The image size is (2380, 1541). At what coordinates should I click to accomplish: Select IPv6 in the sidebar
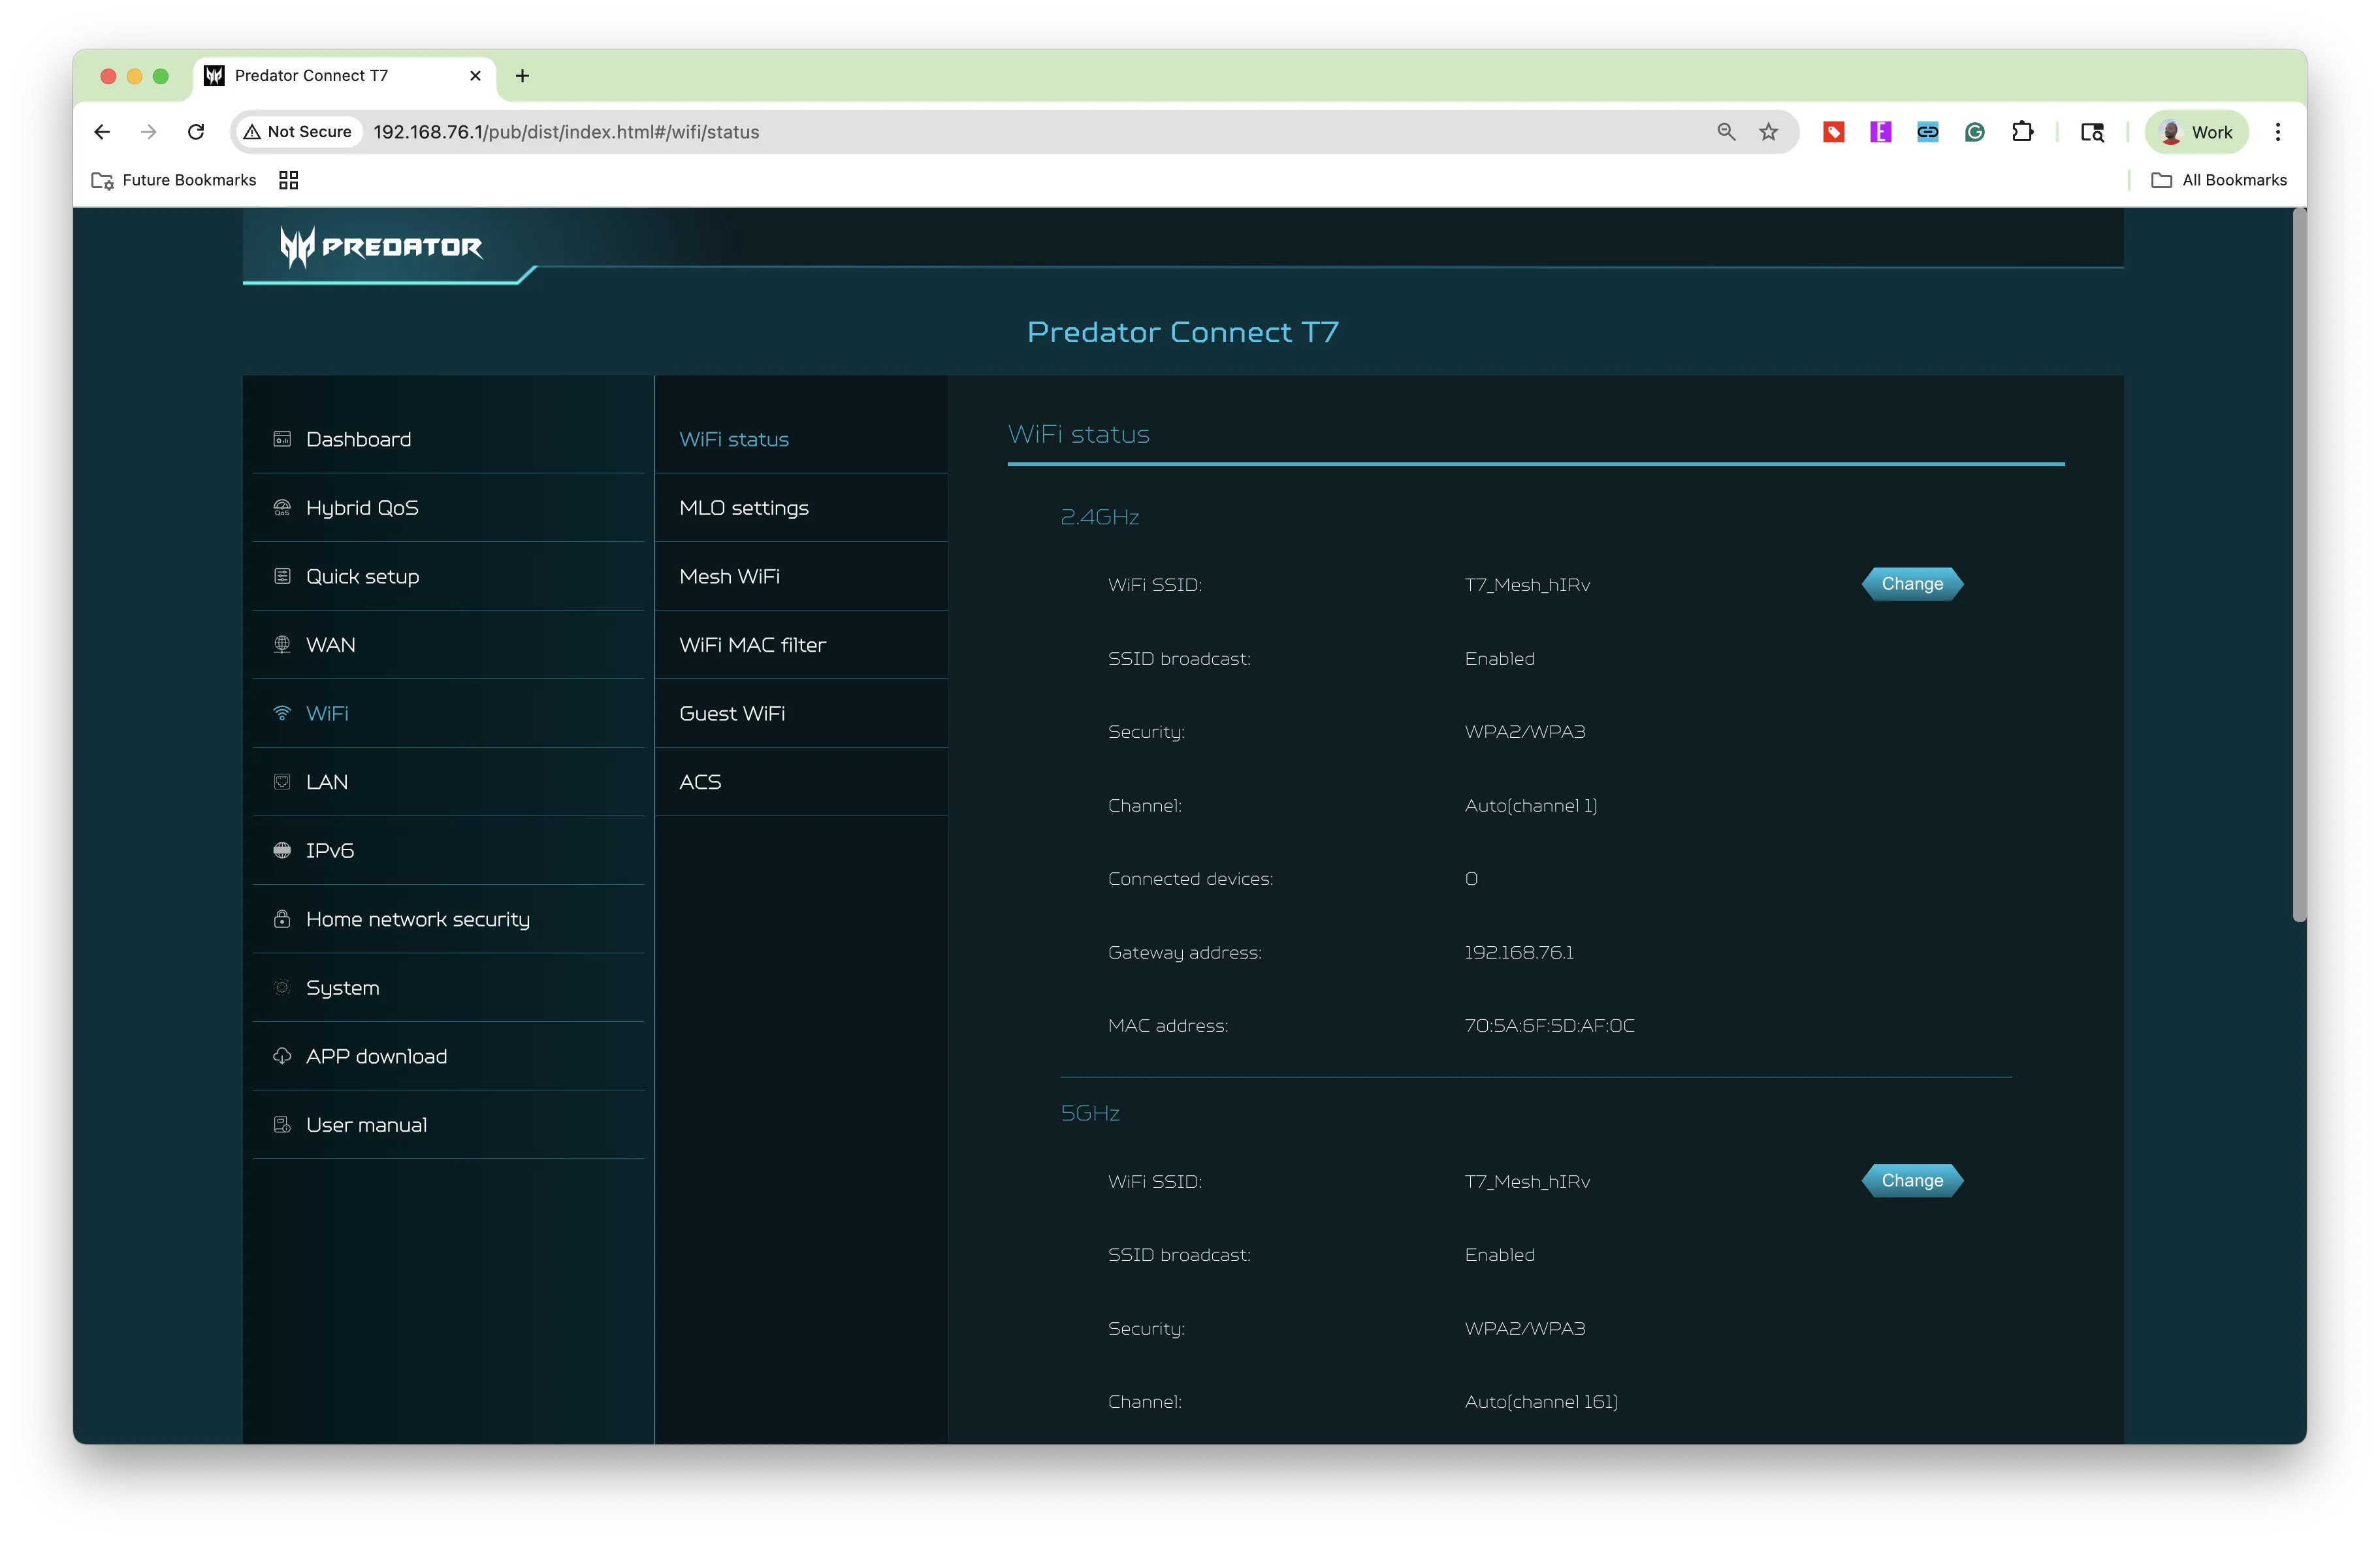click(448, 850)
